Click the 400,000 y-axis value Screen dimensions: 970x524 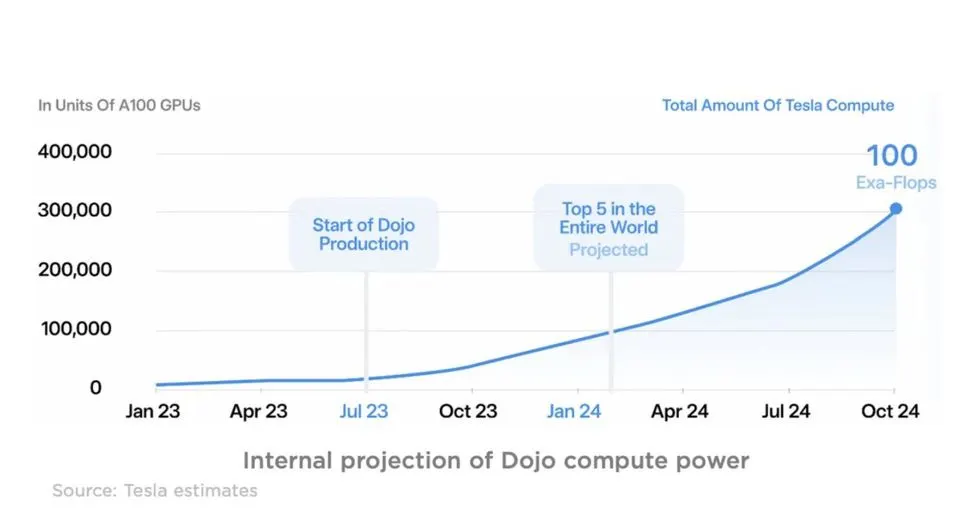coord(75,152)
